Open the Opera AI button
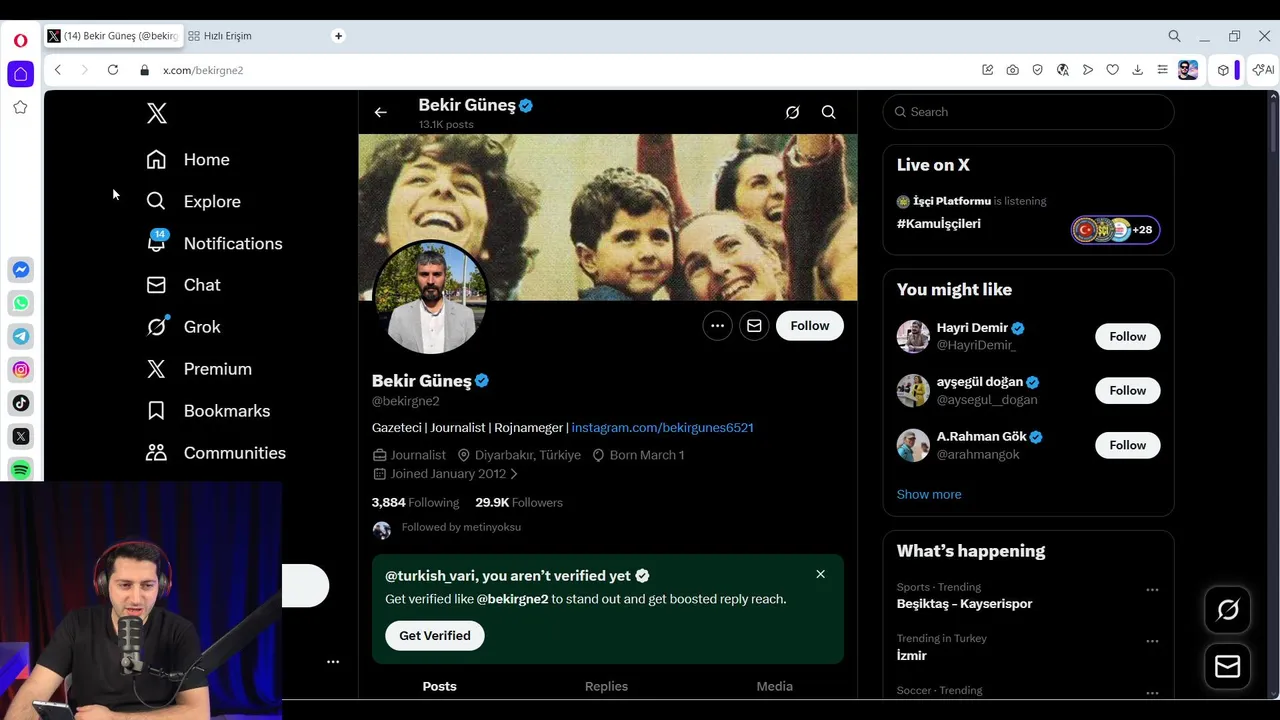 1264,70
